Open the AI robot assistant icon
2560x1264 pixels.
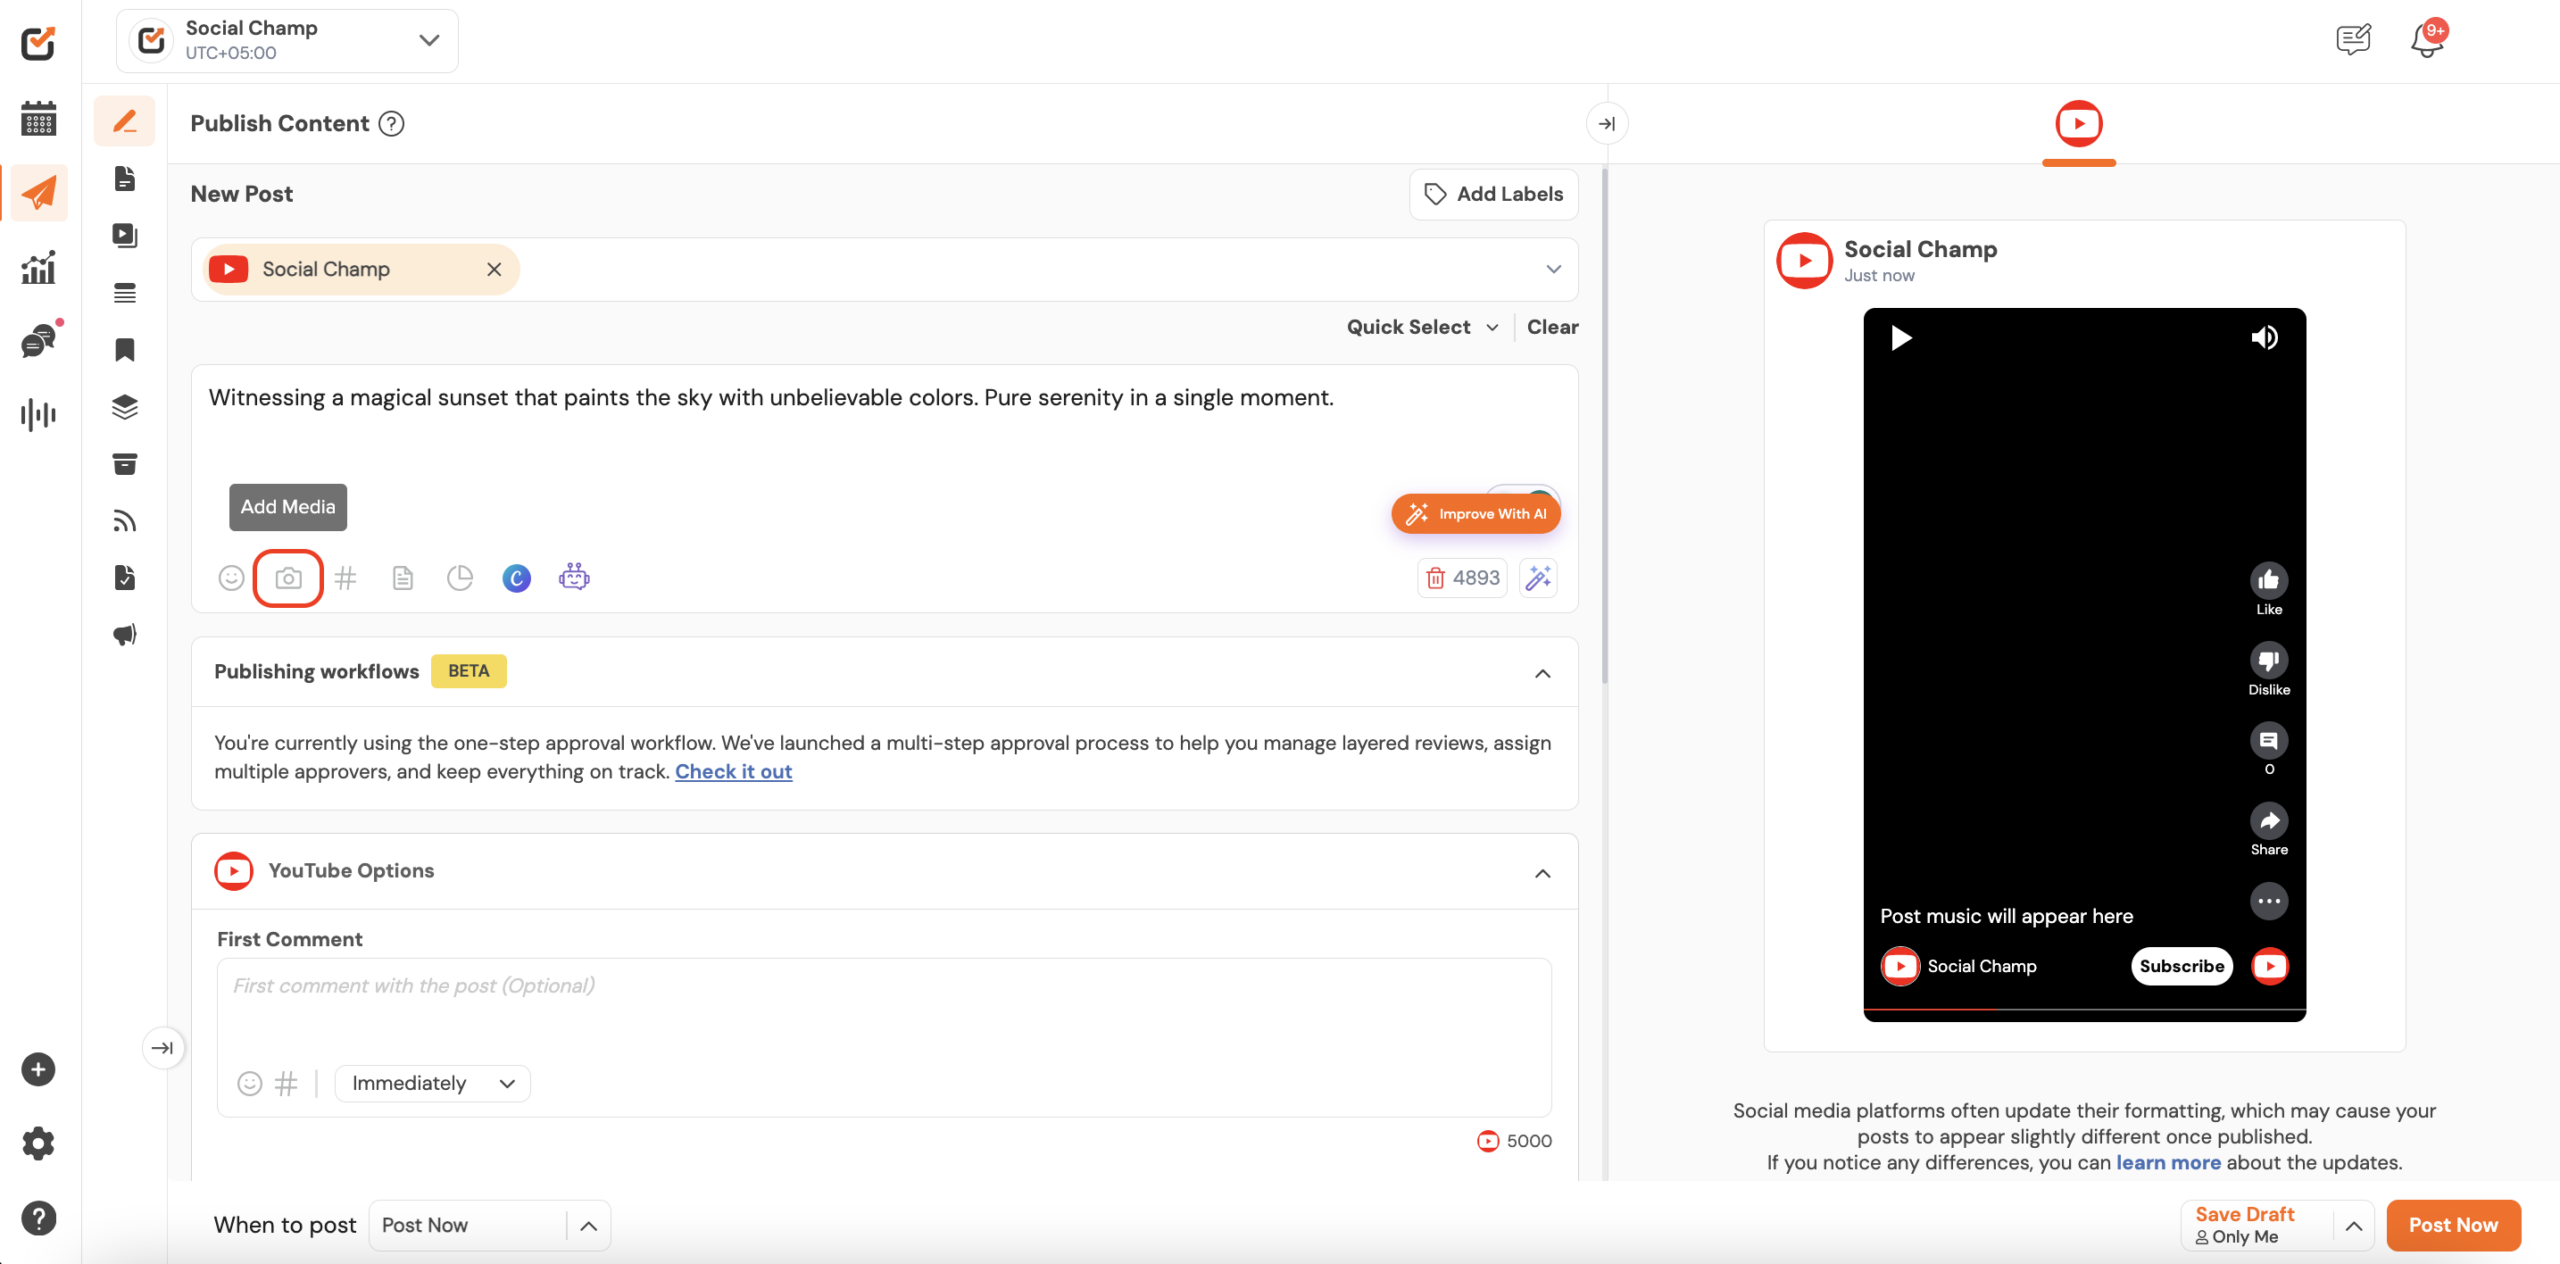(574, 577)
